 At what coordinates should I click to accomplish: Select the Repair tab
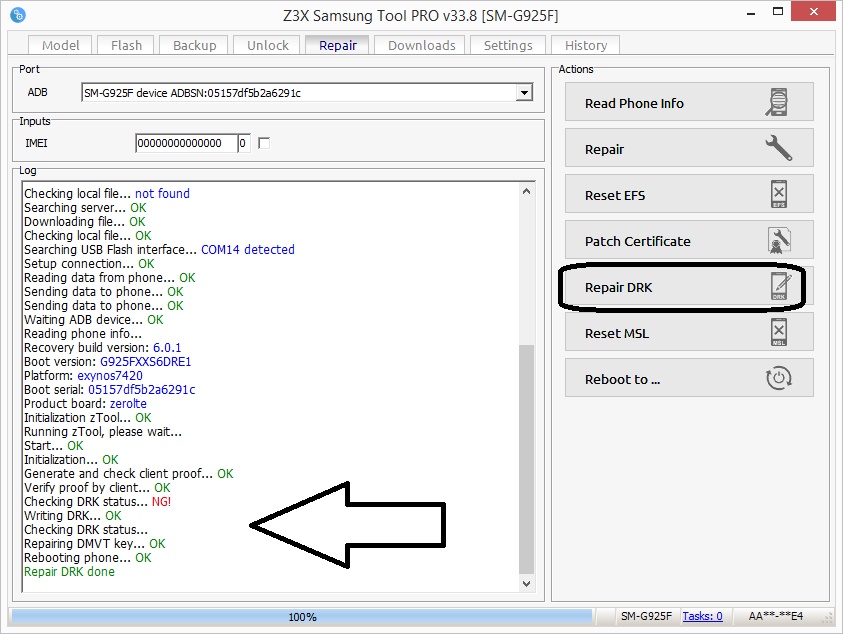click(337, 45)
